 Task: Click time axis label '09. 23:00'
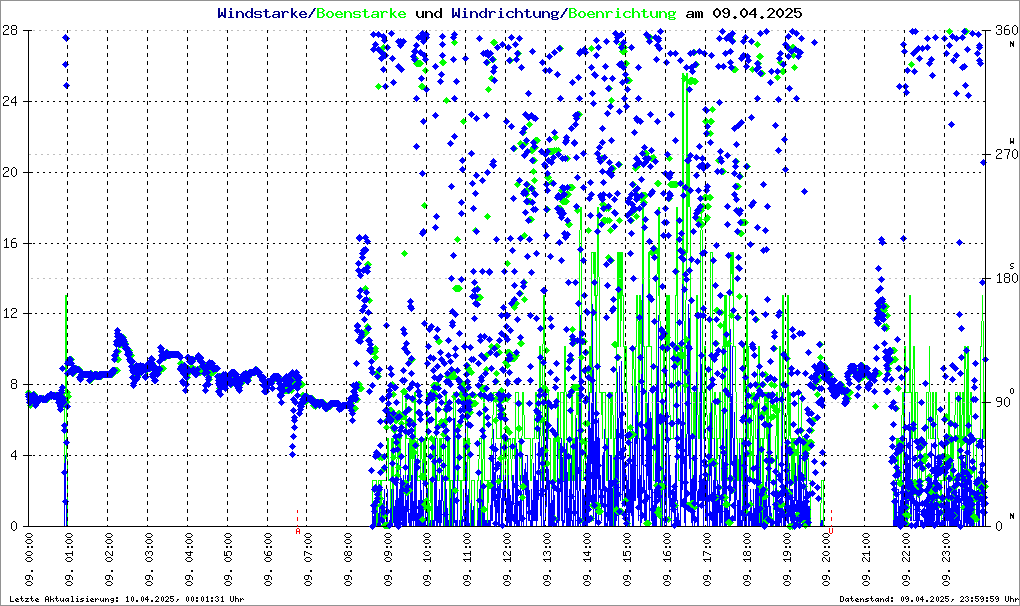946,560
